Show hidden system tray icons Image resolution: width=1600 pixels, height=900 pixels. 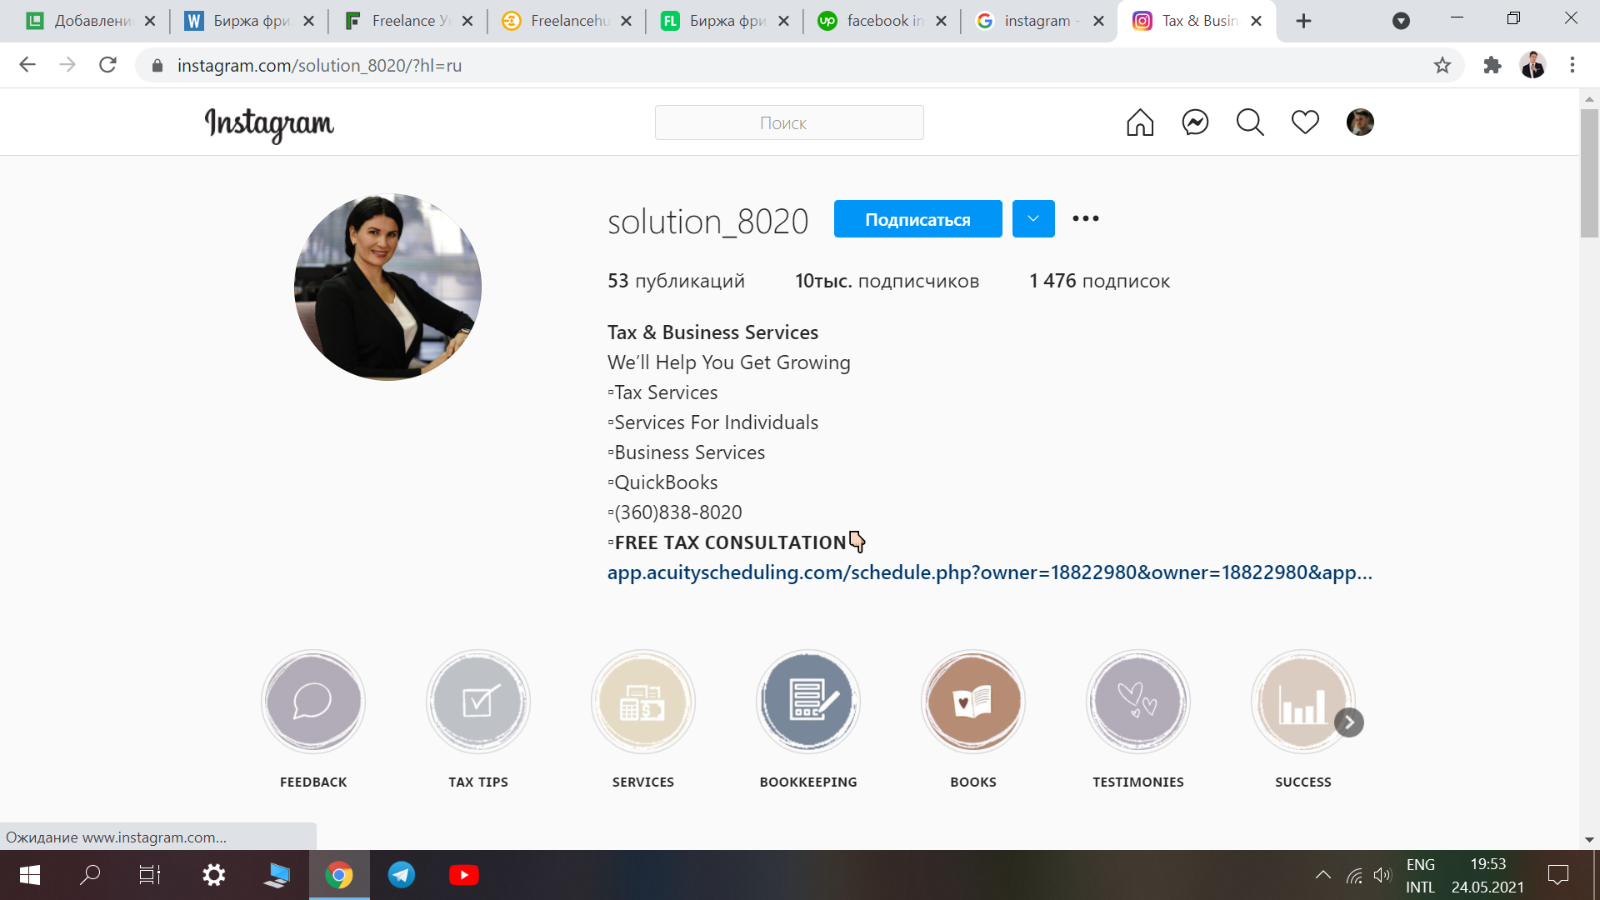(1323, 875)
